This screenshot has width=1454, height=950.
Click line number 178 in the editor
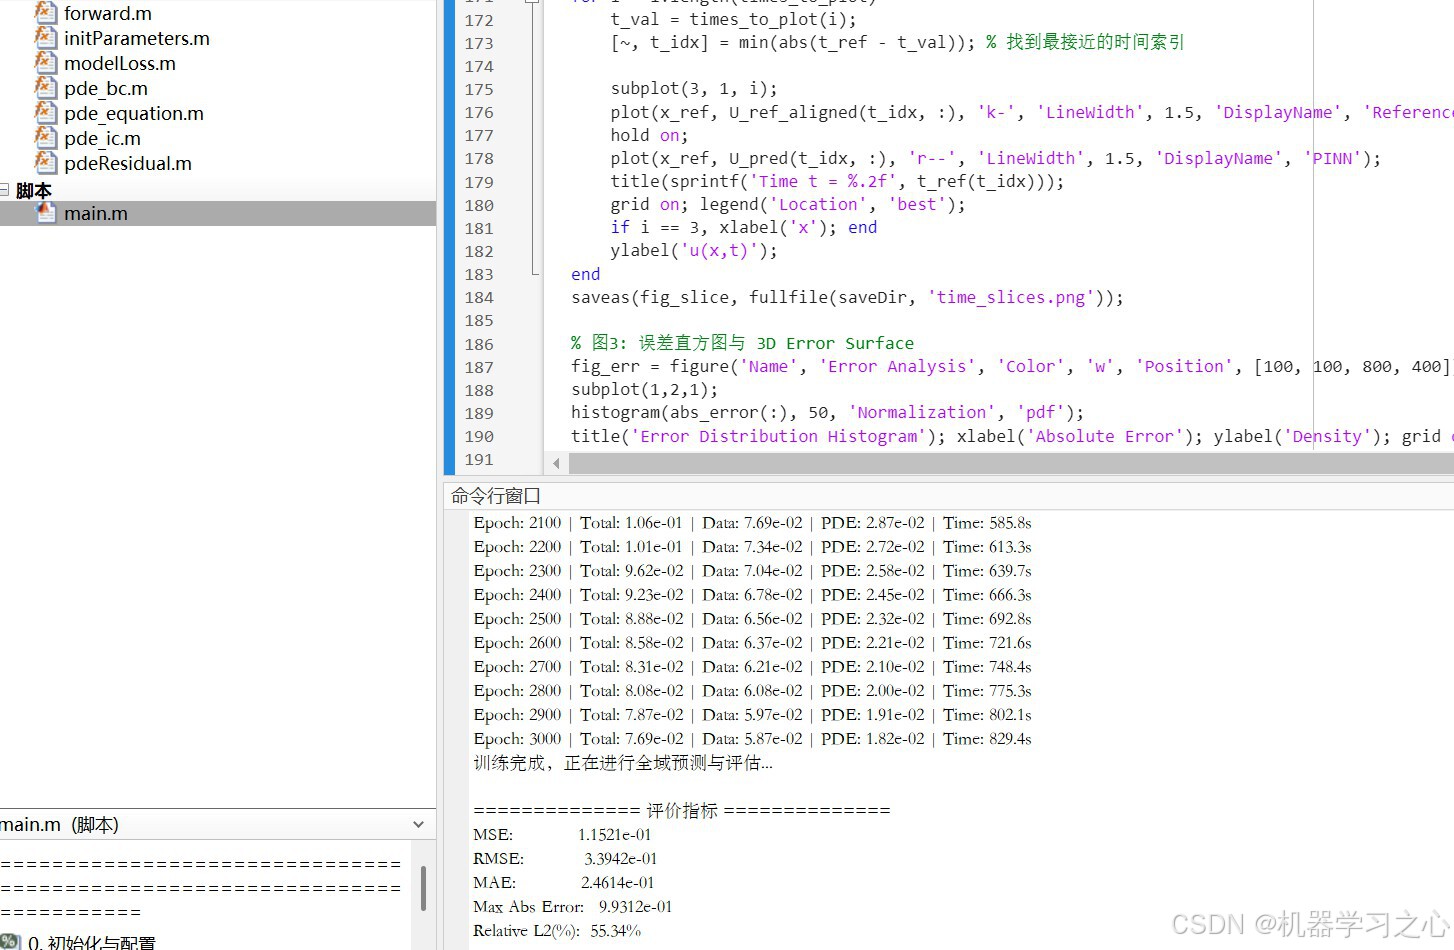click(479, 158)
